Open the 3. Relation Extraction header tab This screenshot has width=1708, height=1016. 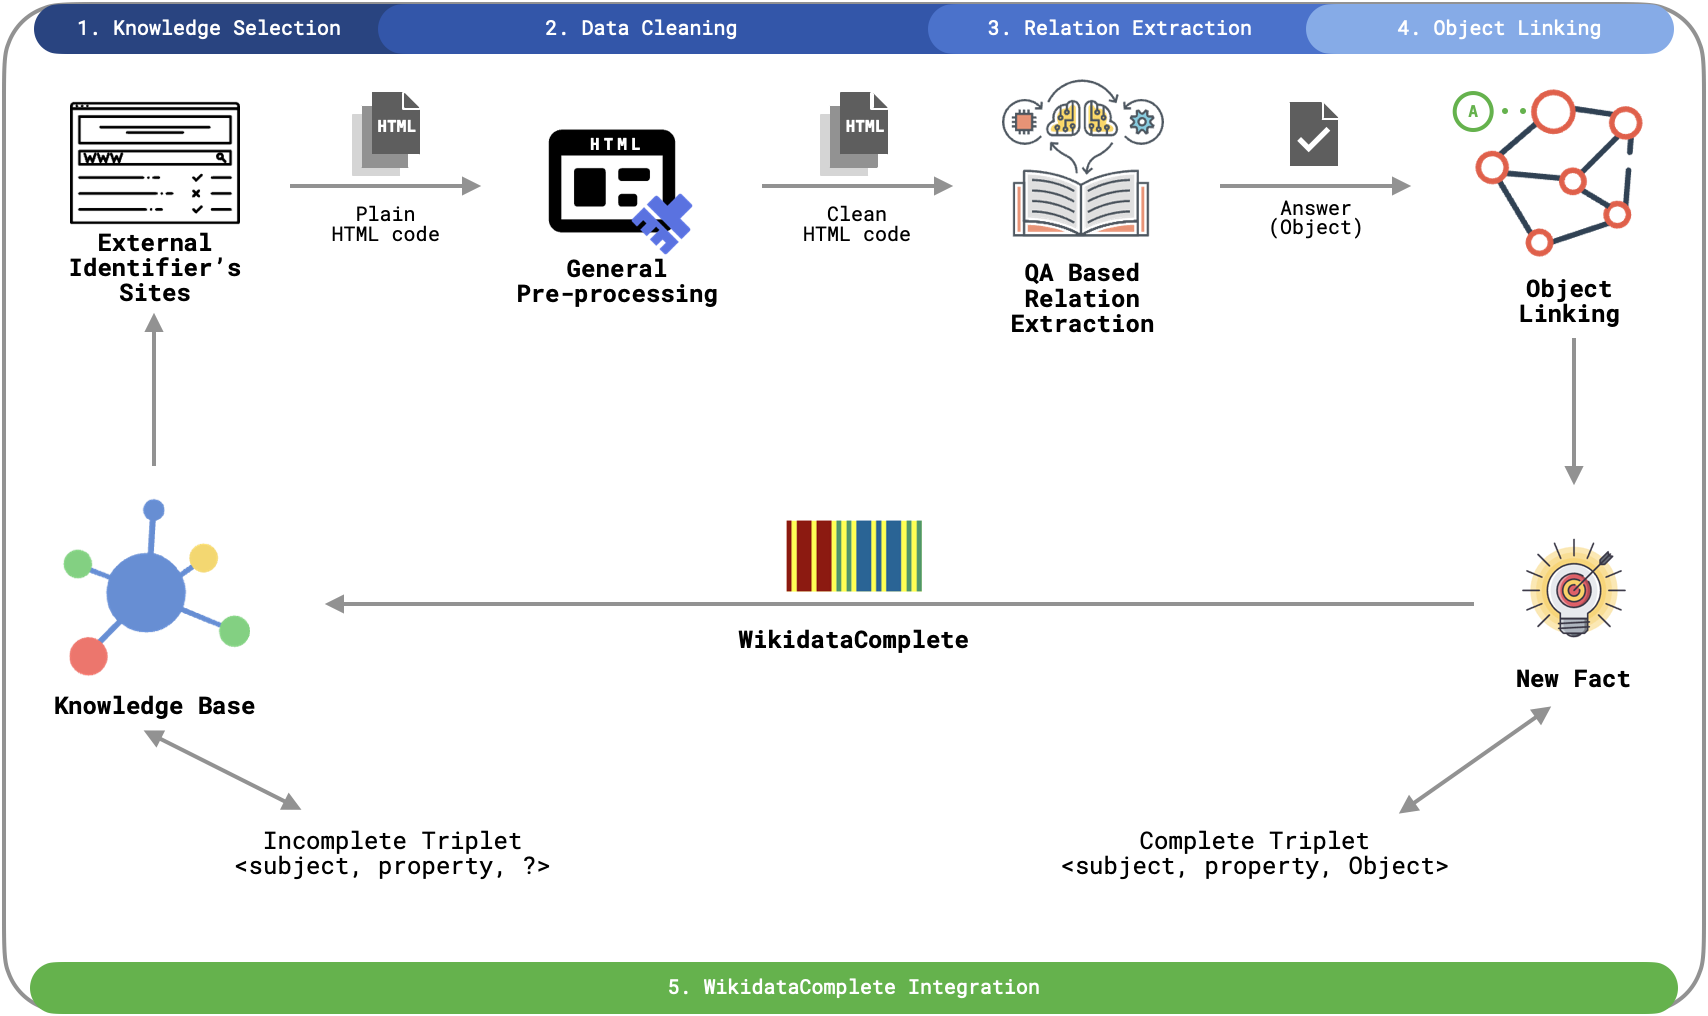1119,28
